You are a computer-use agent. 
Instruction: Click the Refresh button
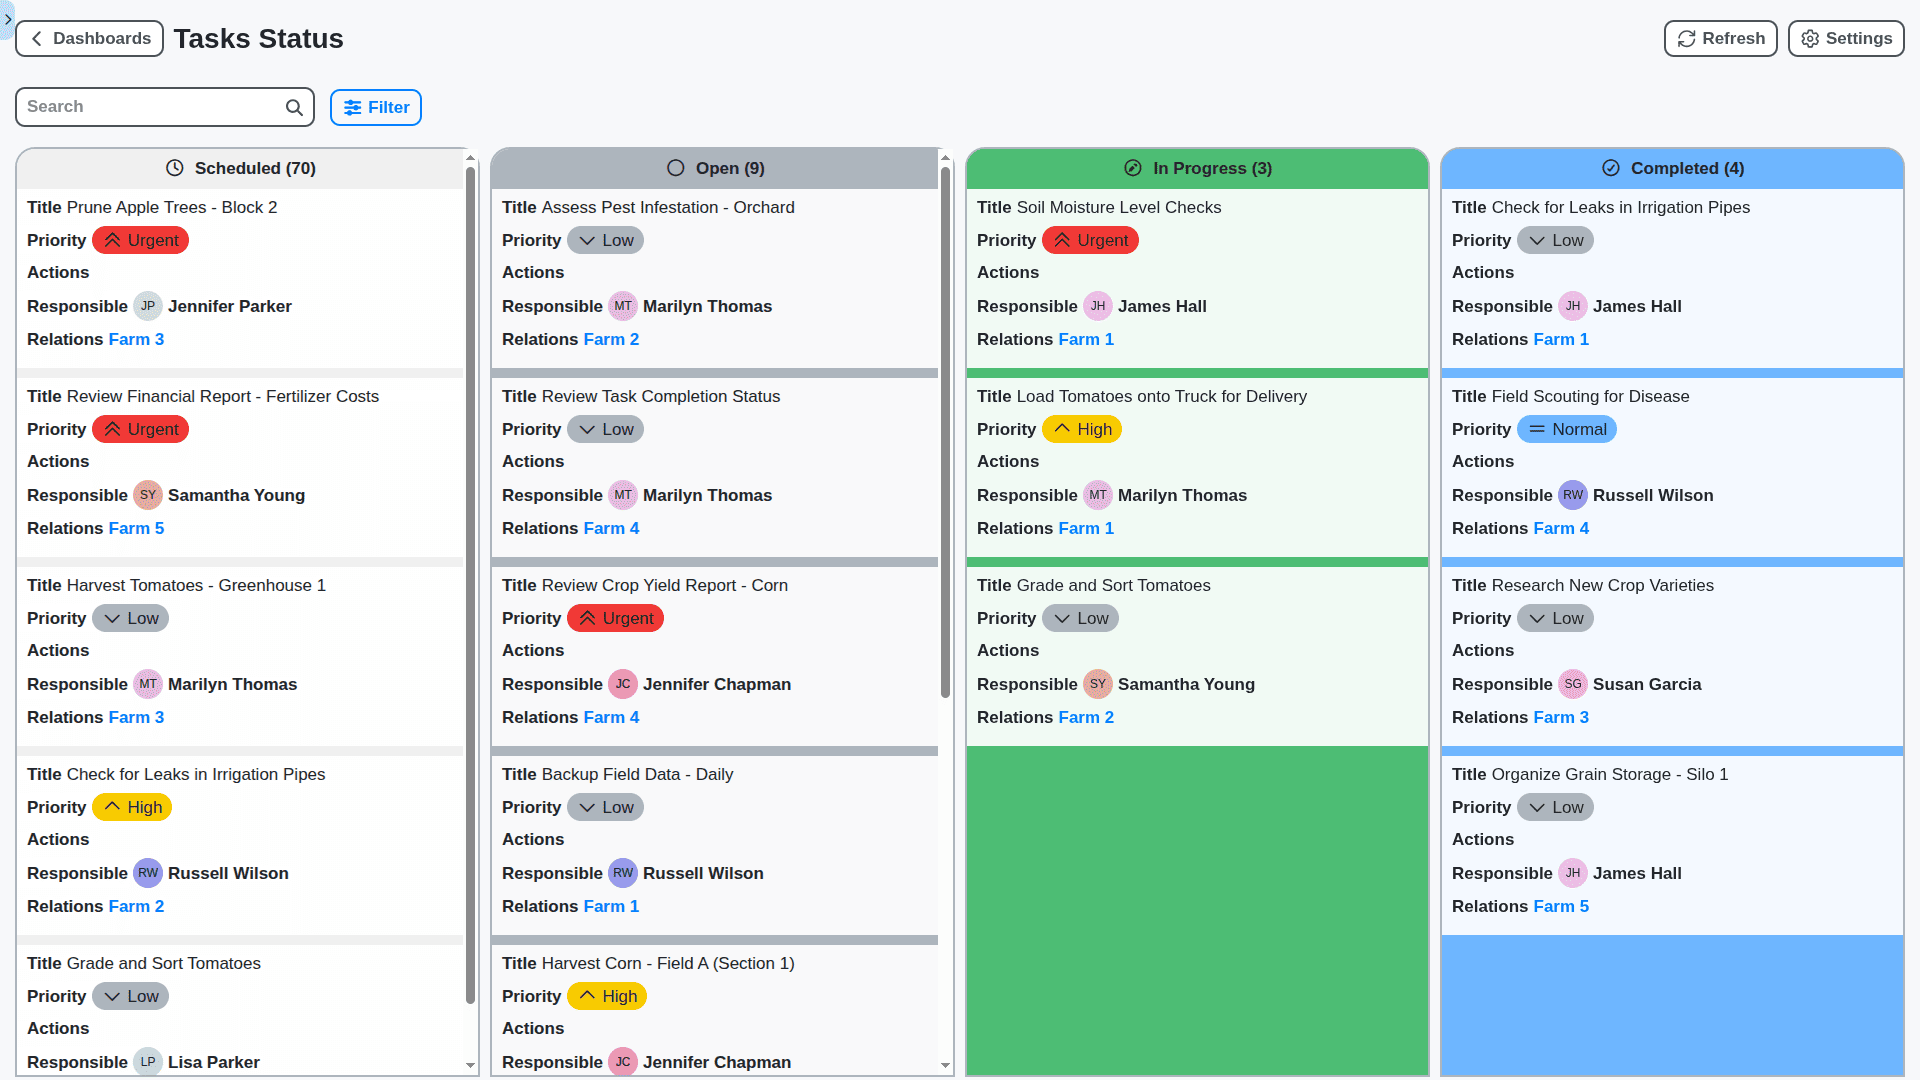point(1720,38)
